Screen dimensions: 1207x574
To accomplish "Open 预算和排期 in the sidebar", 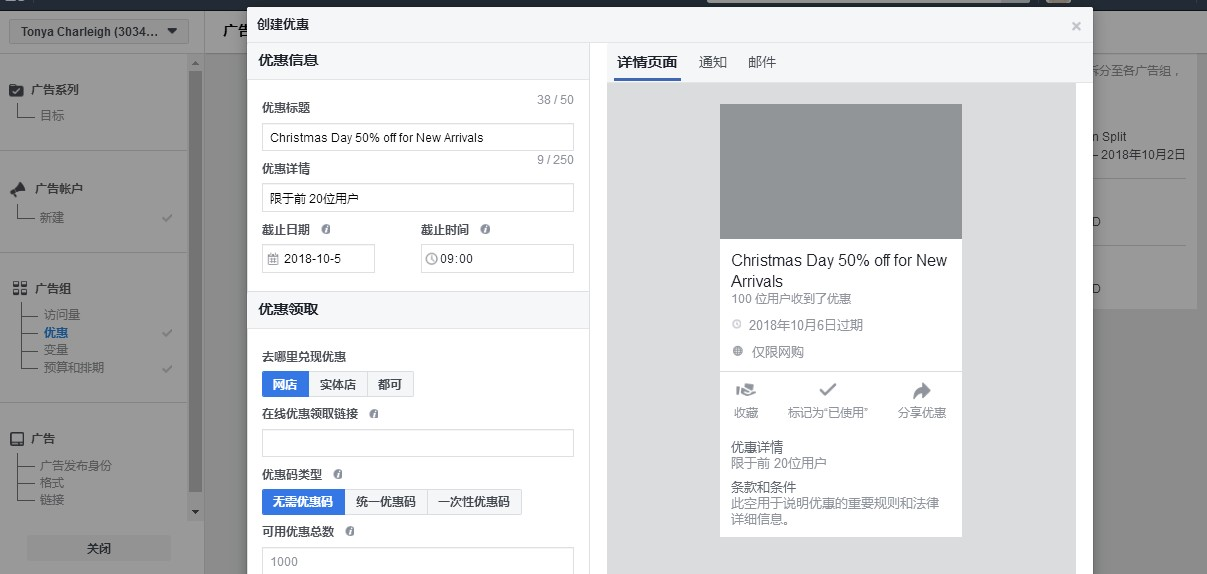I will [74, 368].
